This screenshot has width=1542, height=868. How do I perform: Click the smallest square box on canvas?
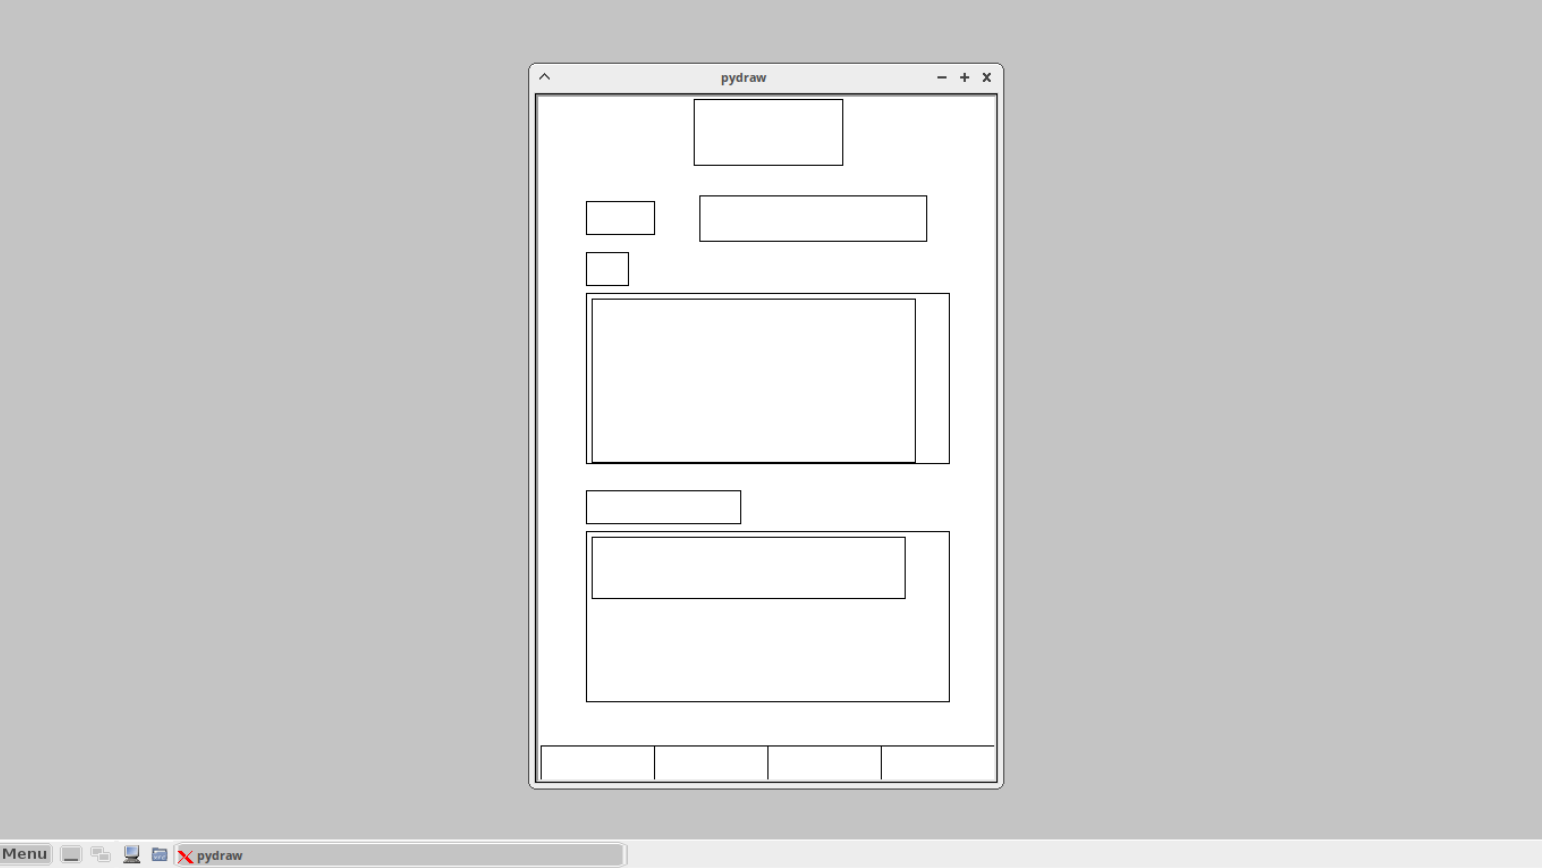607,269
